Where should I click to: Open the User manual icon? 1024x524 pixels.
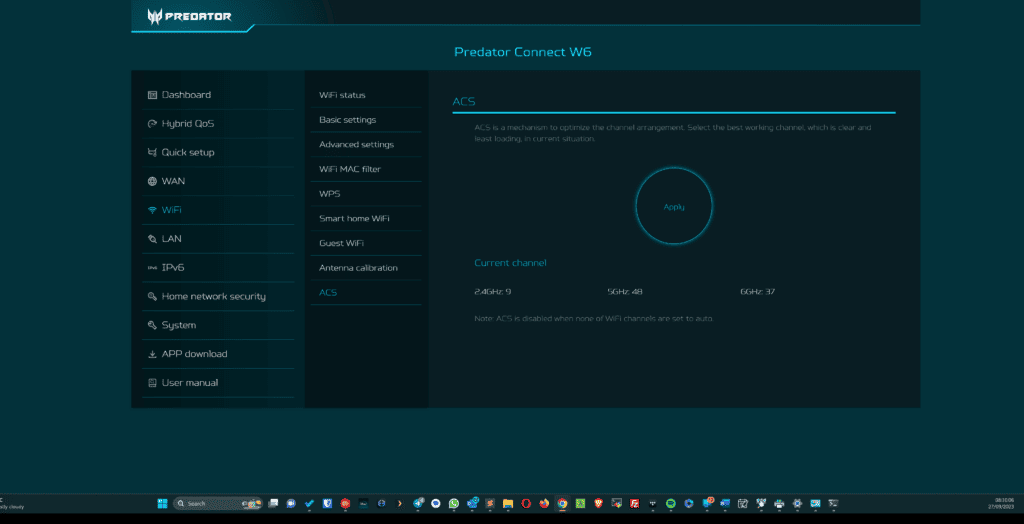pos(152,383)
